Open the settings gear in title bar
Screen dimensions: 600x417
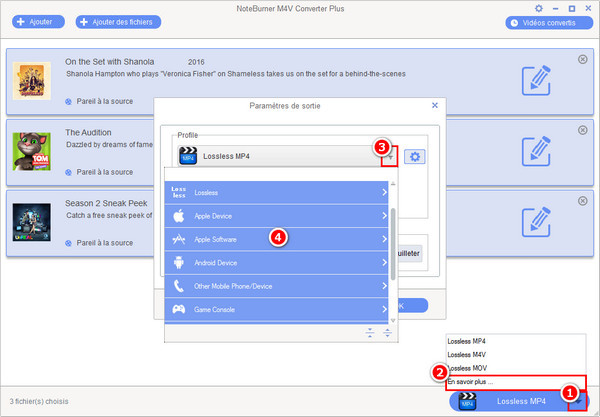point(539,8)
